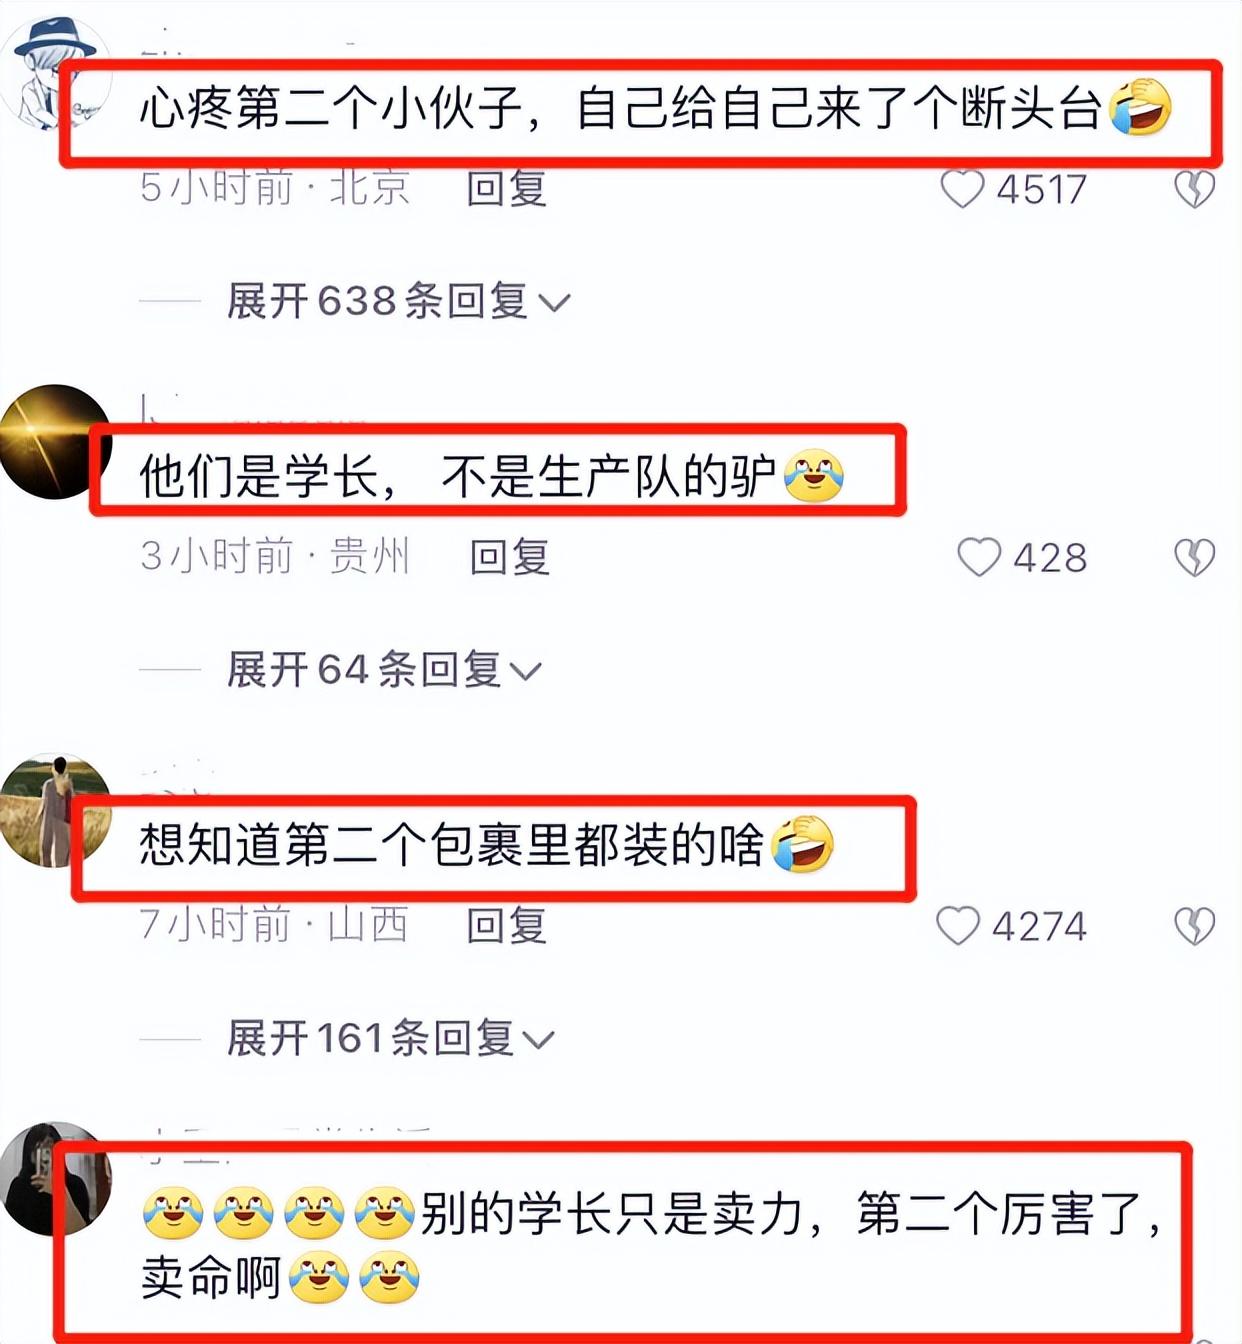Like the Guizhou comment with 428 likes
The width and height of the screenshot is (1242, 1344).
click(979, 558)
